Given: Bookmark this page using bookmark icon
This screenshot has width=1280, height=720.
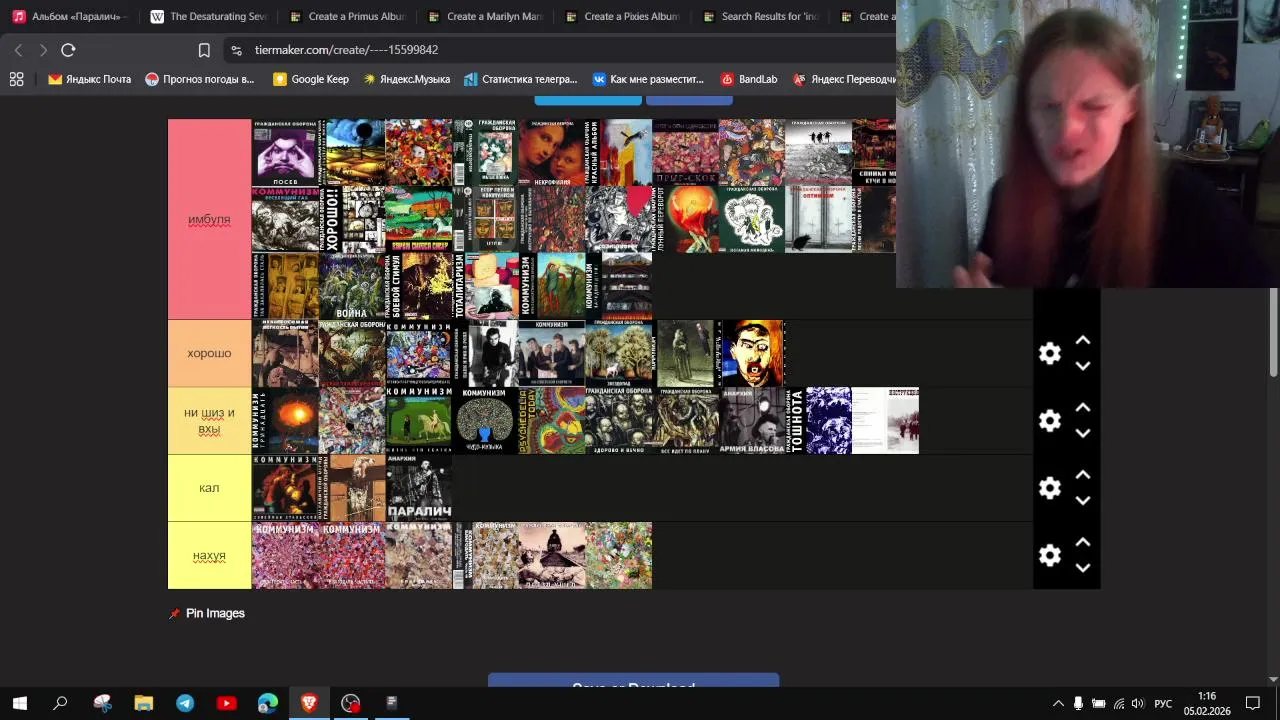Looking at the screenshot, I should [204, 50].
